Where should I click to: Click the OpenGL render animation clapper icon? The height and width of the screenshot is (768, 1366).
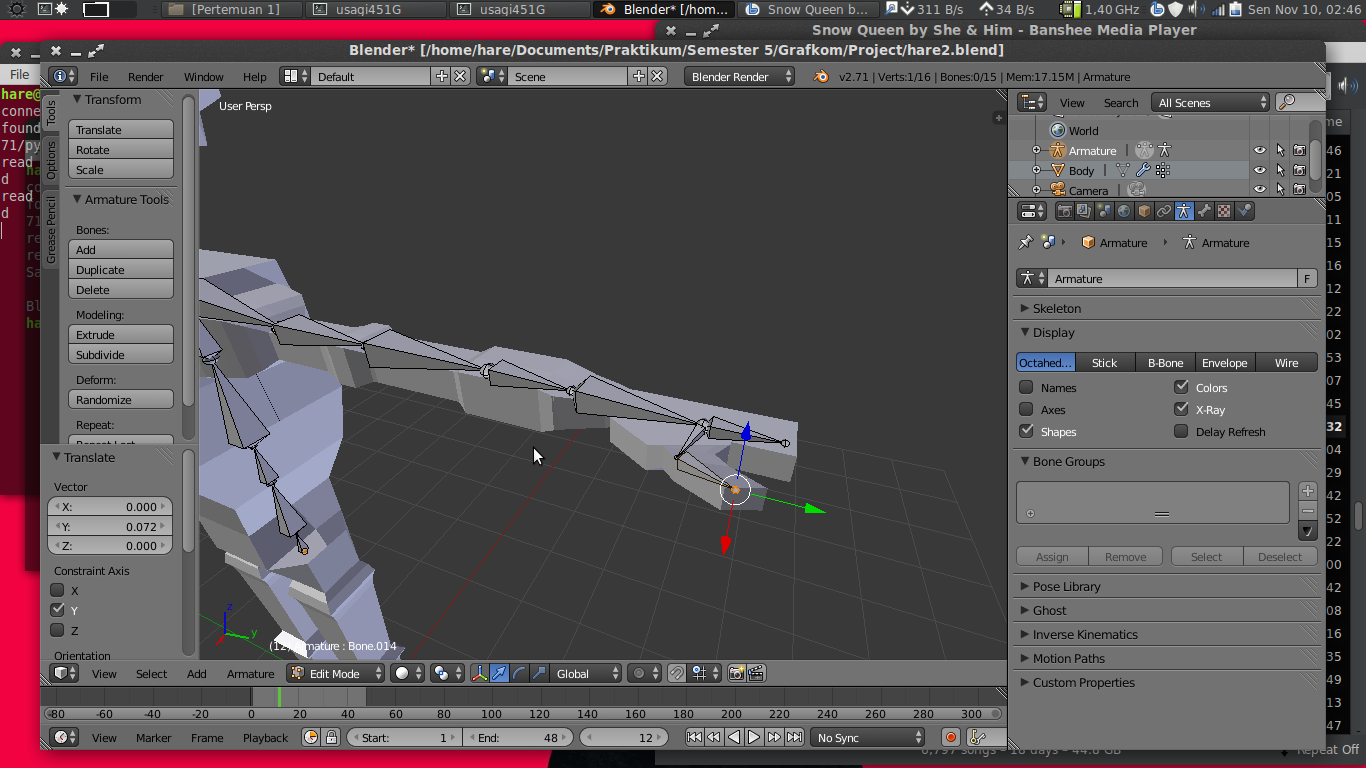pos(757,673)
